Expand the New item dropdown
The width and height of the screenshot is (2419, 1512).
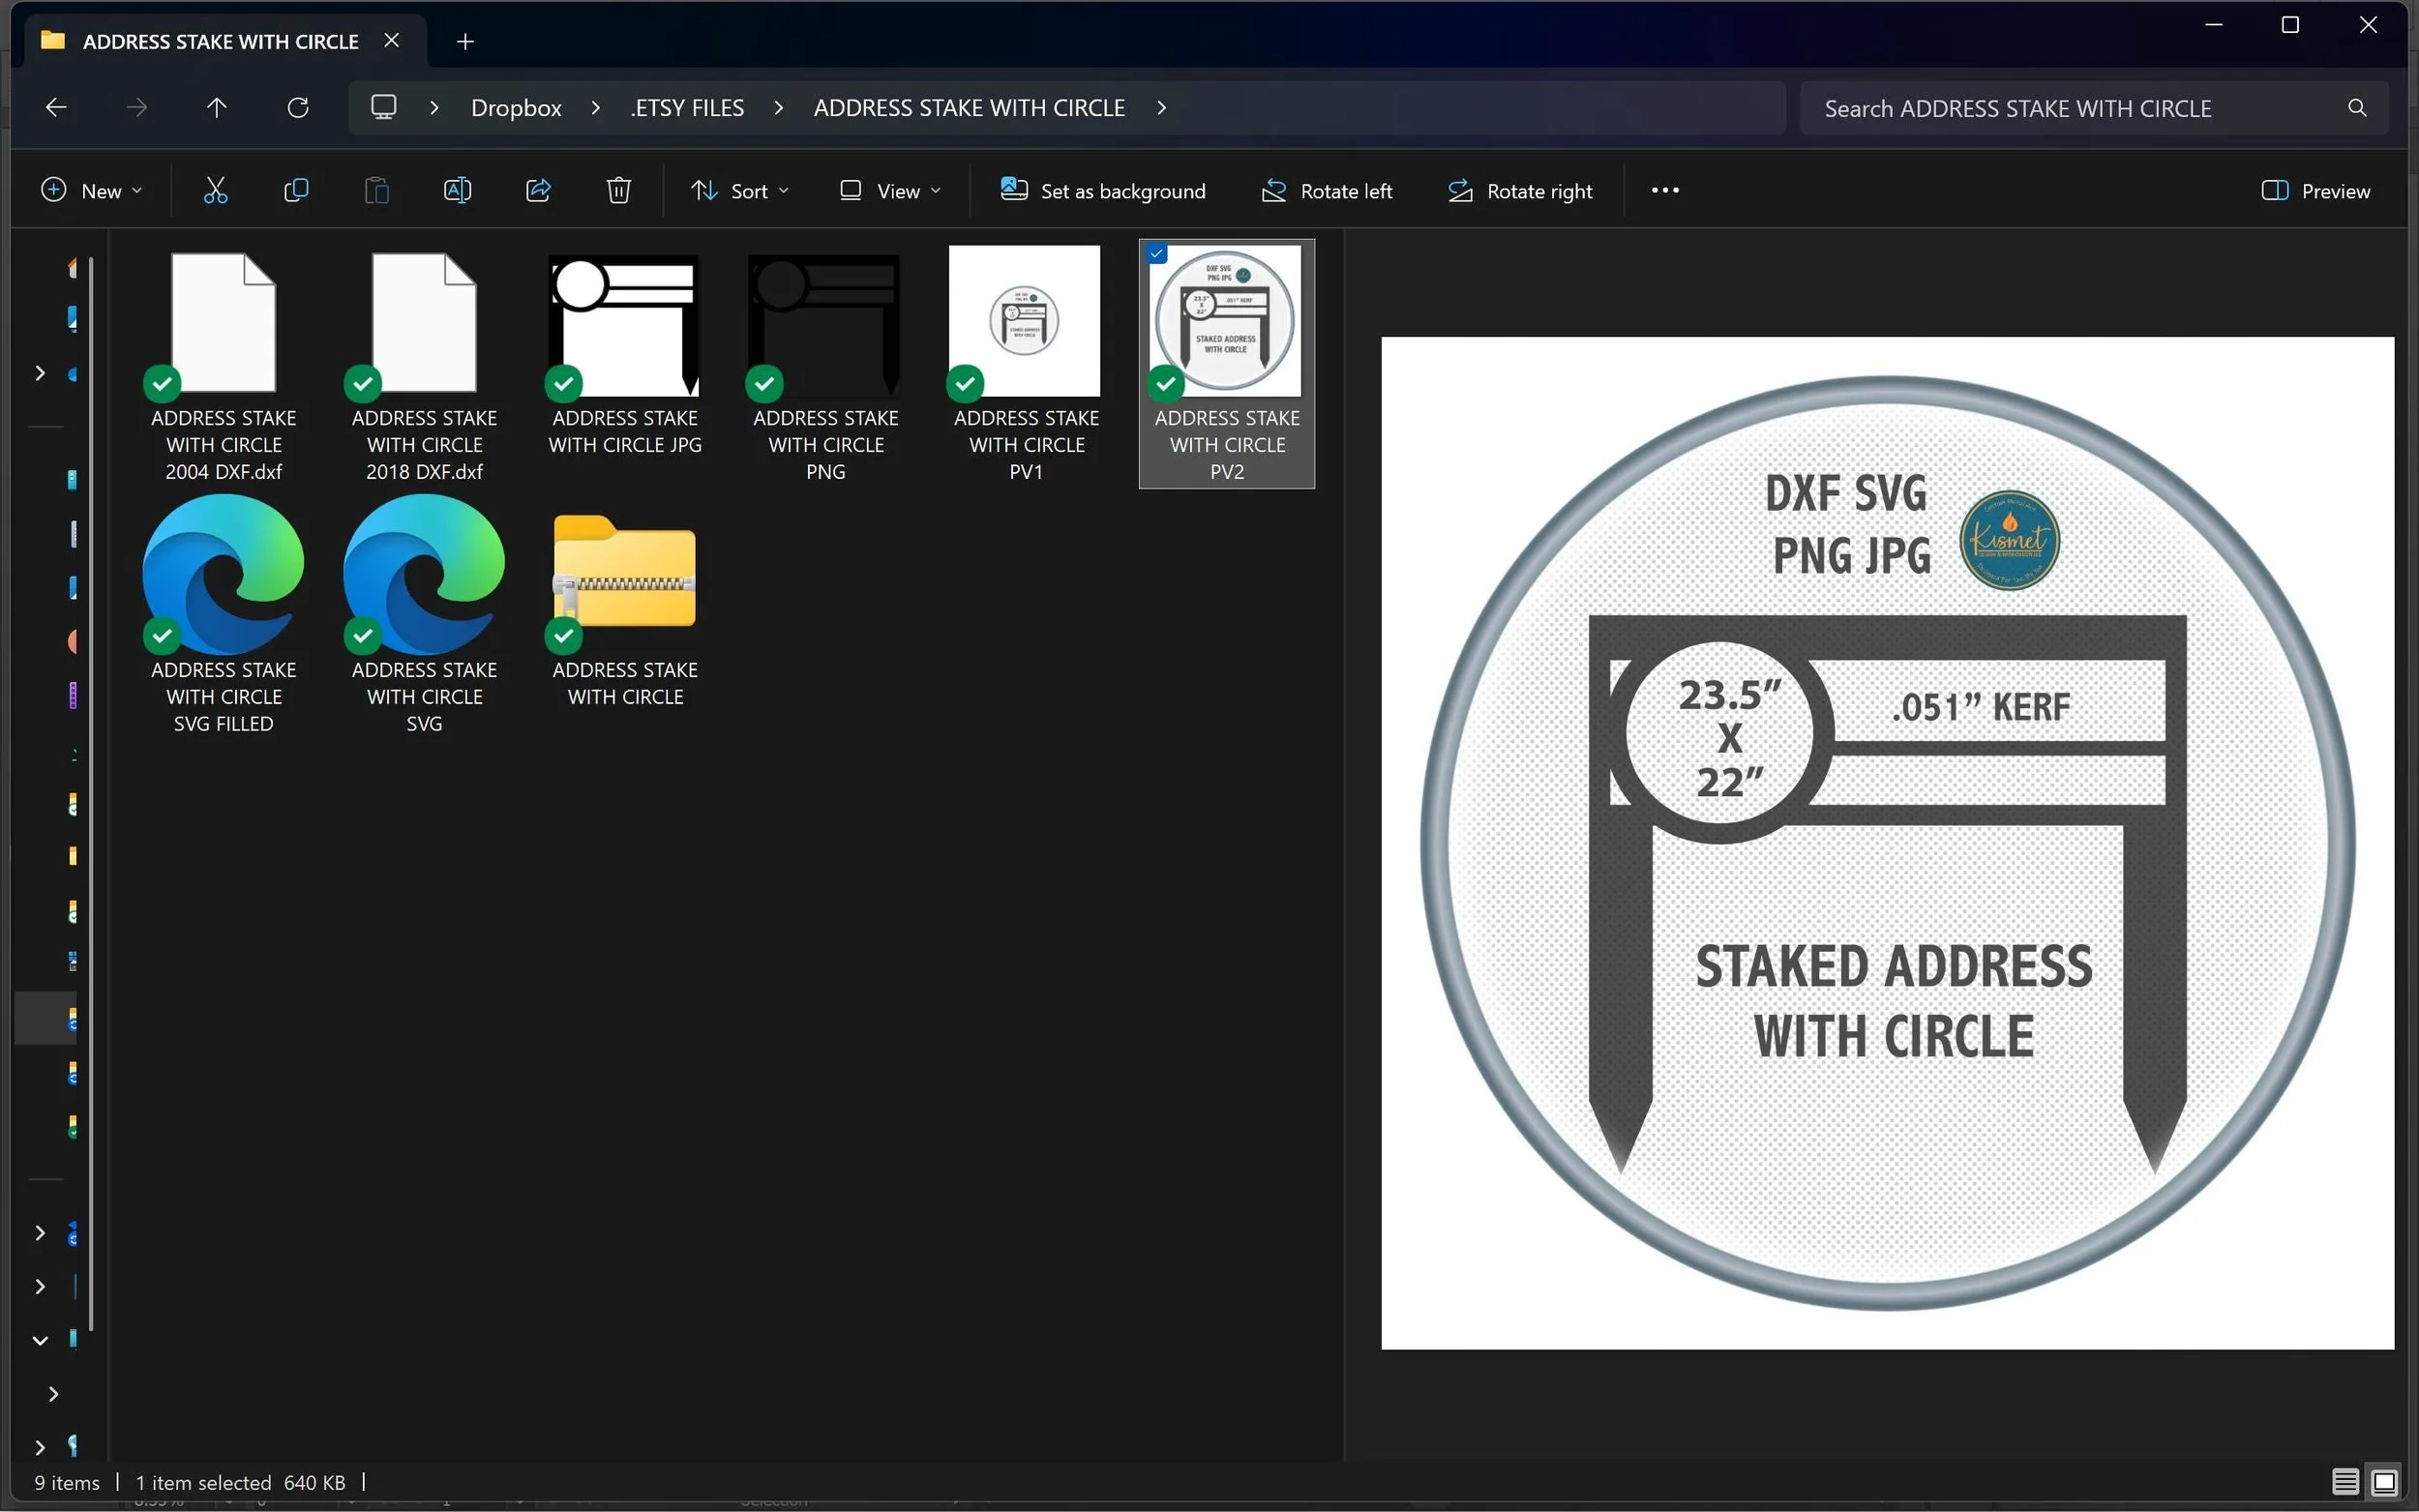91,190
